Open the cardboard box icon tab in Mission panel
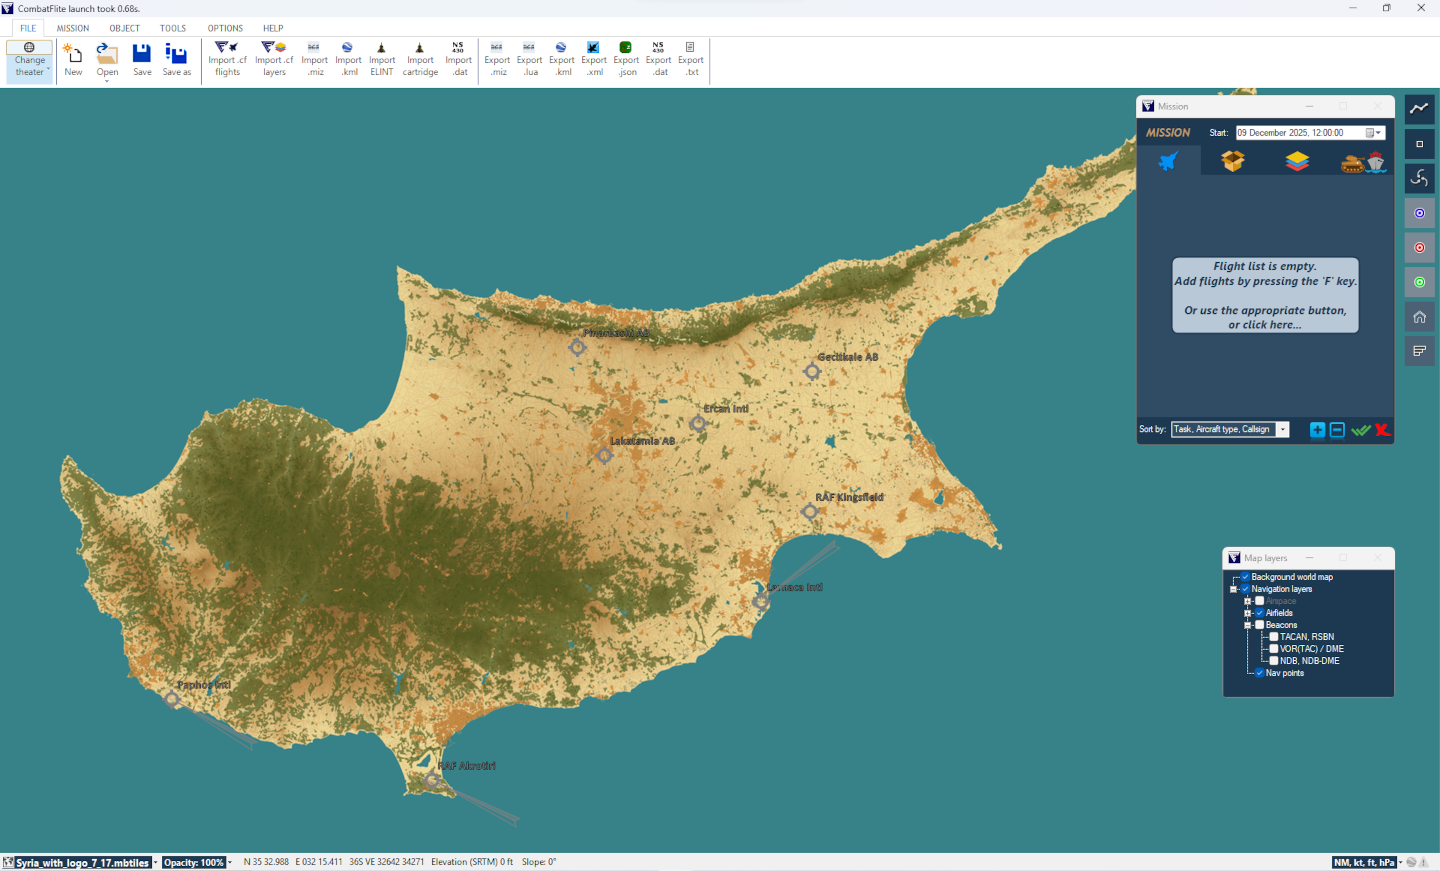Viewport: 1440px width, 871px height. tap(1232, 161)
